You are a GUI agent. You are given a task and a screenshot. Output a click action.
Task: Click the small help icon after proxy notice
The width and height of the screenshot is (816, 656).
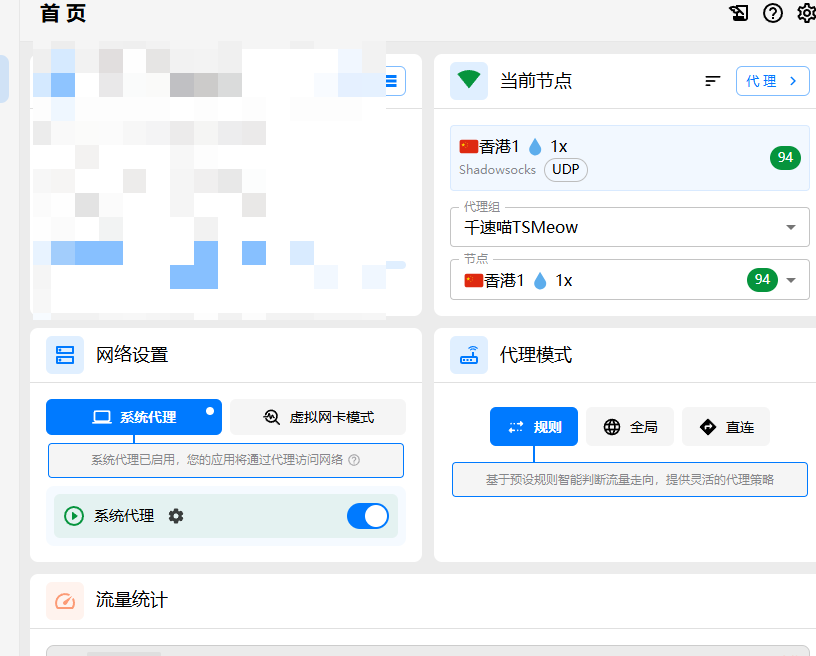point(354,460)
